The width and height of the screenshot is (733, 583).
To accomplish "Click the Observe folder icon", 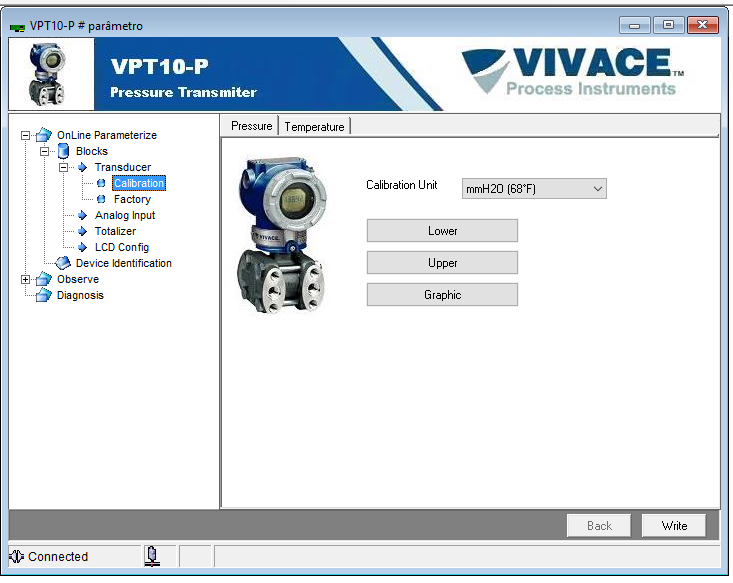I will [43, 279].
